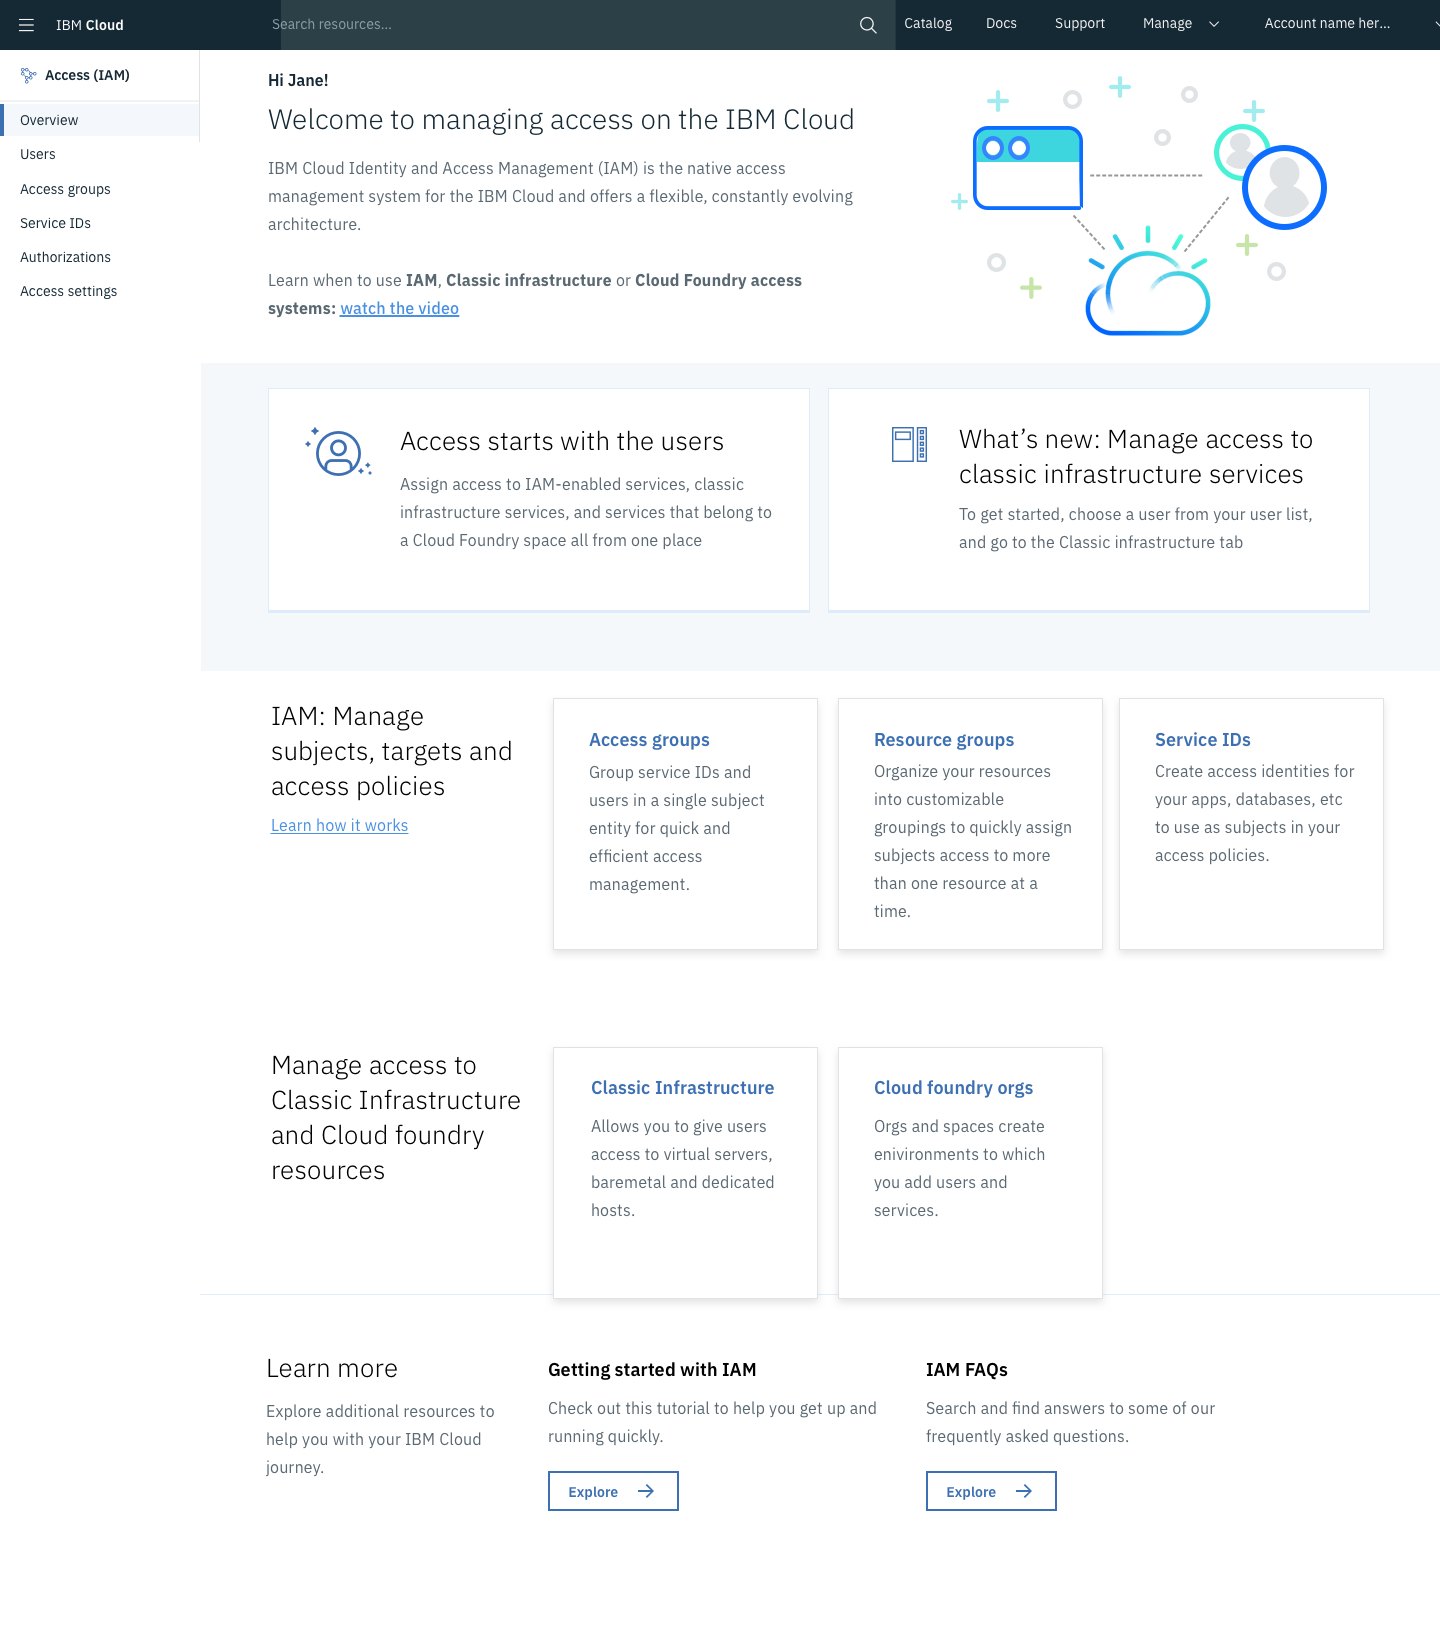Open the Docs menu item
1440x1627 pixels.
coord(1001,24)
